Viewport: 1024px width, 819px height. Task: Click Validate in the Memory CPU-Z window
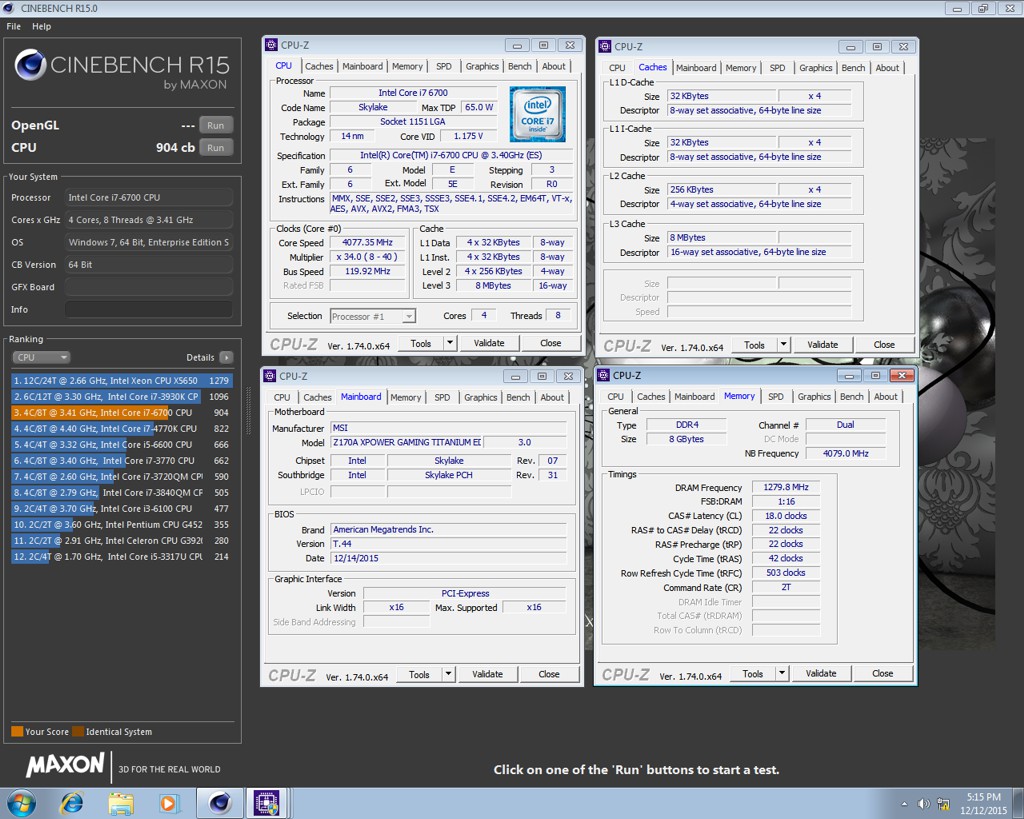click(x=821, y=673)
